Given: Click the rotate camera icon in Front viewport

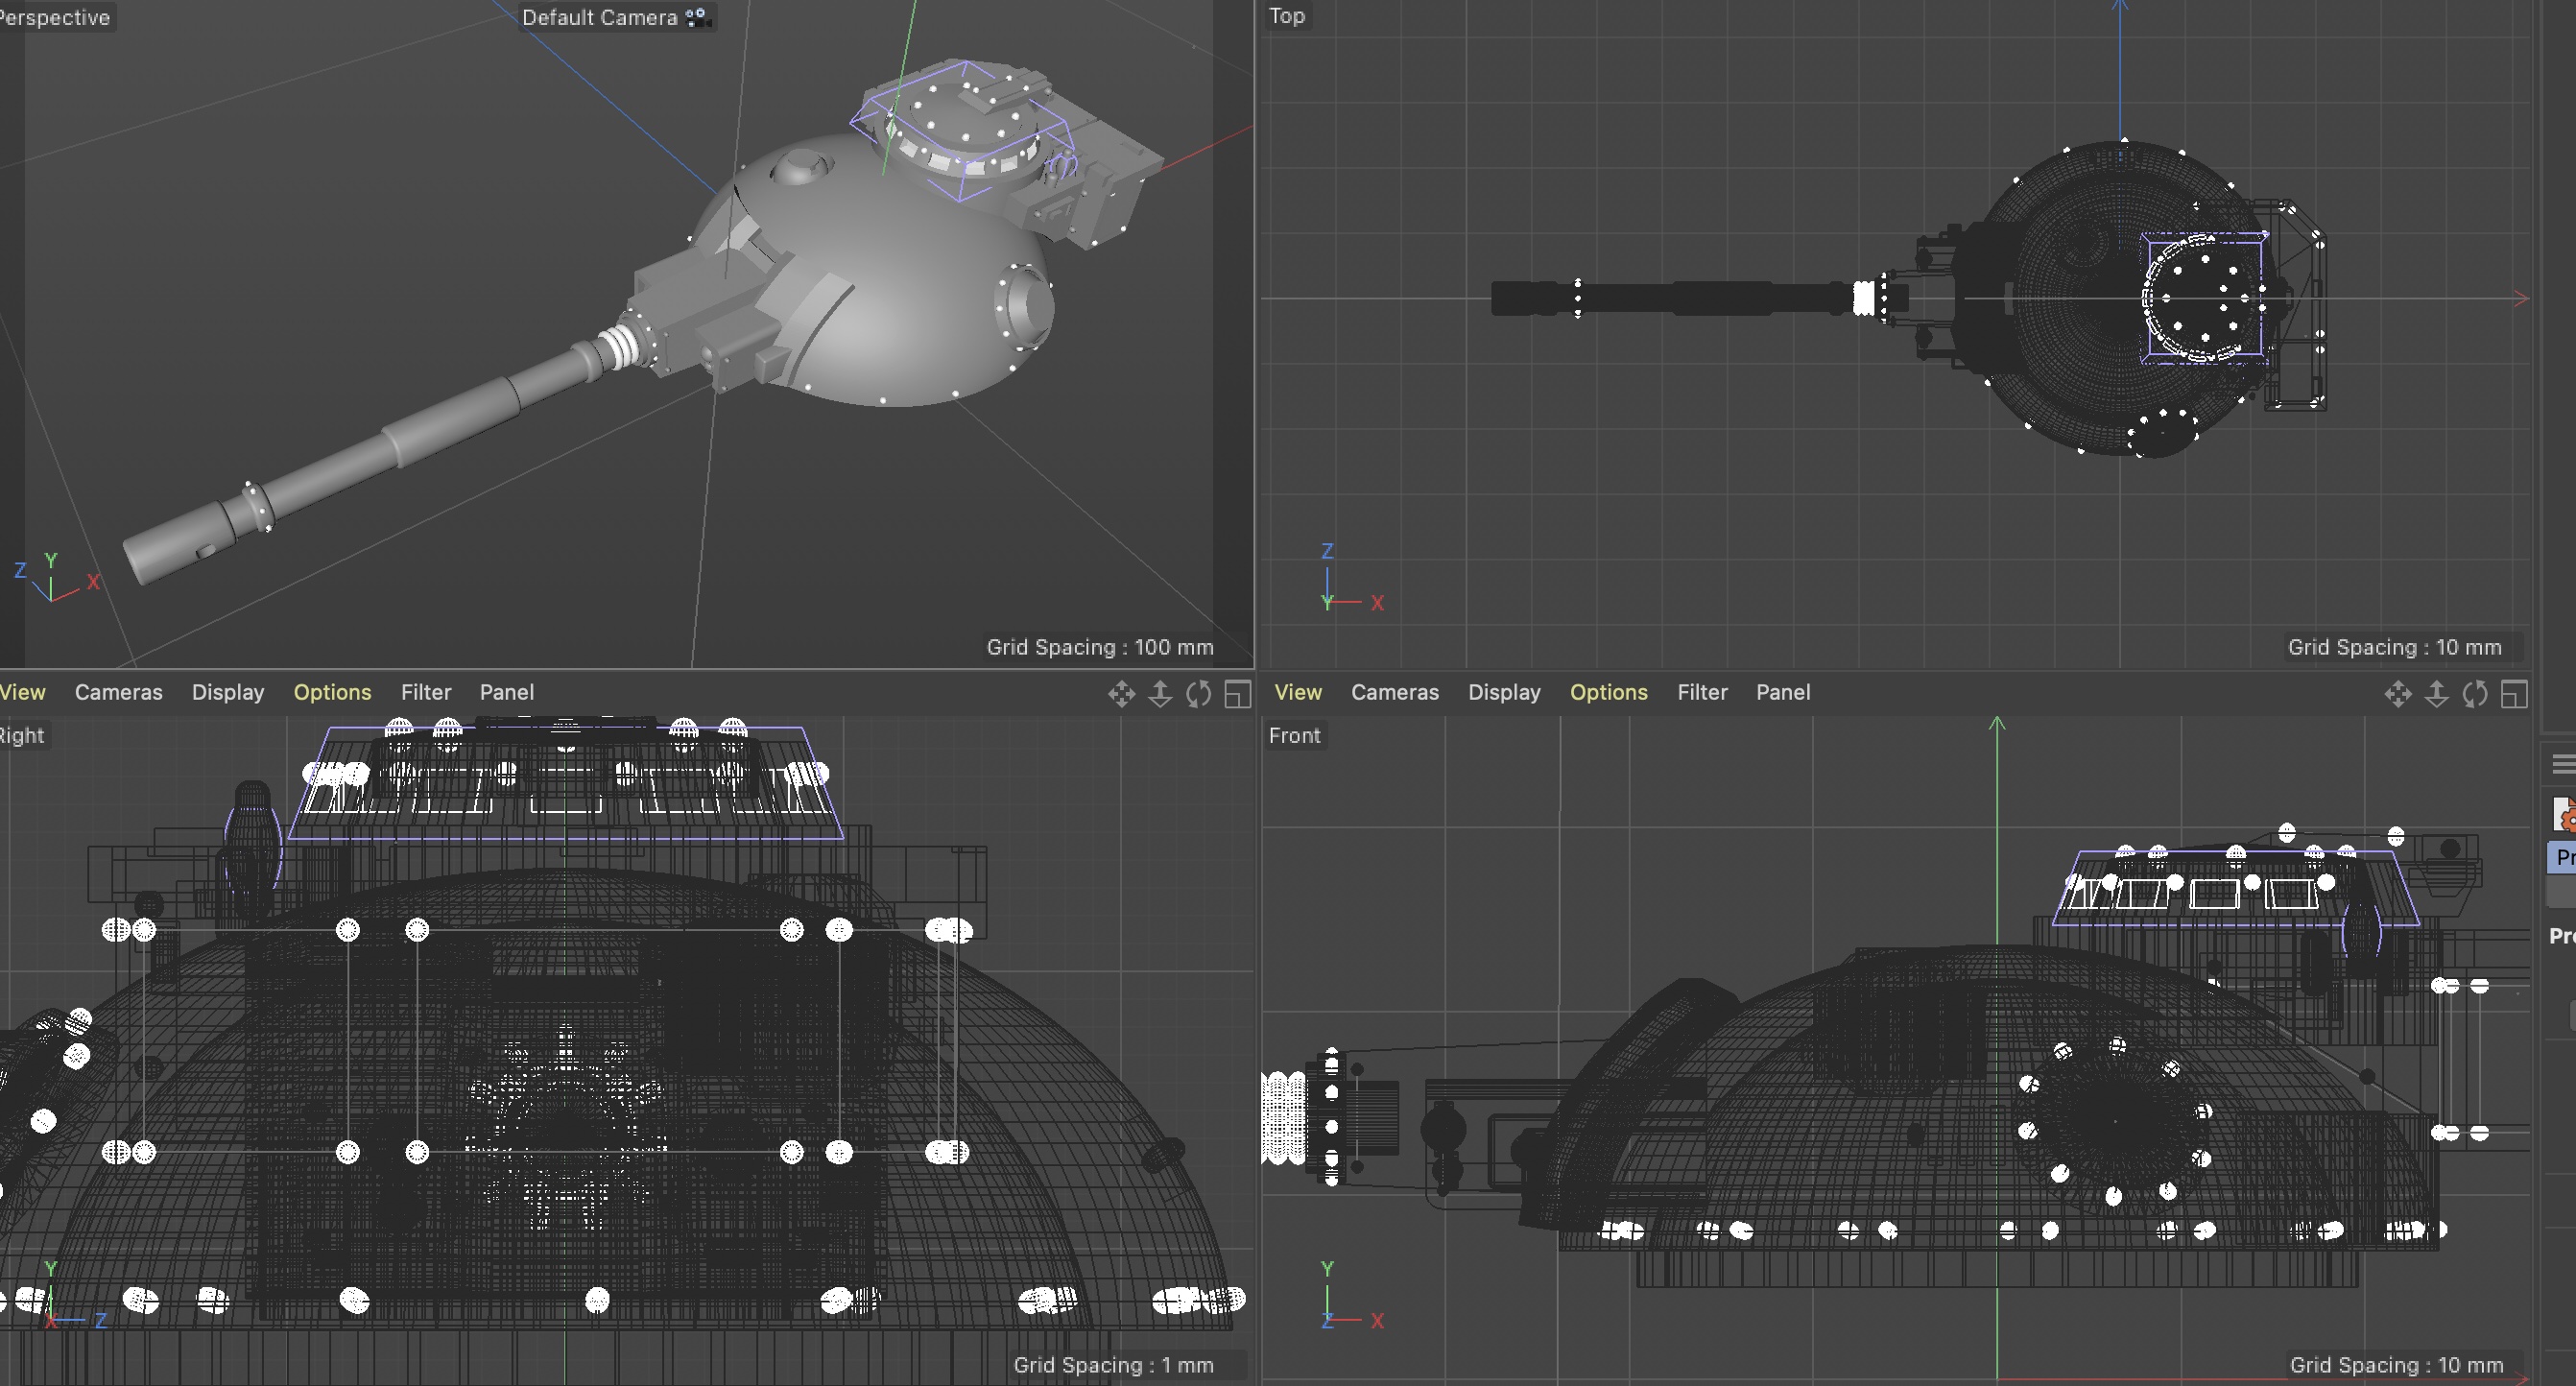Looking at the screenshot, I should click(2475, 694).
